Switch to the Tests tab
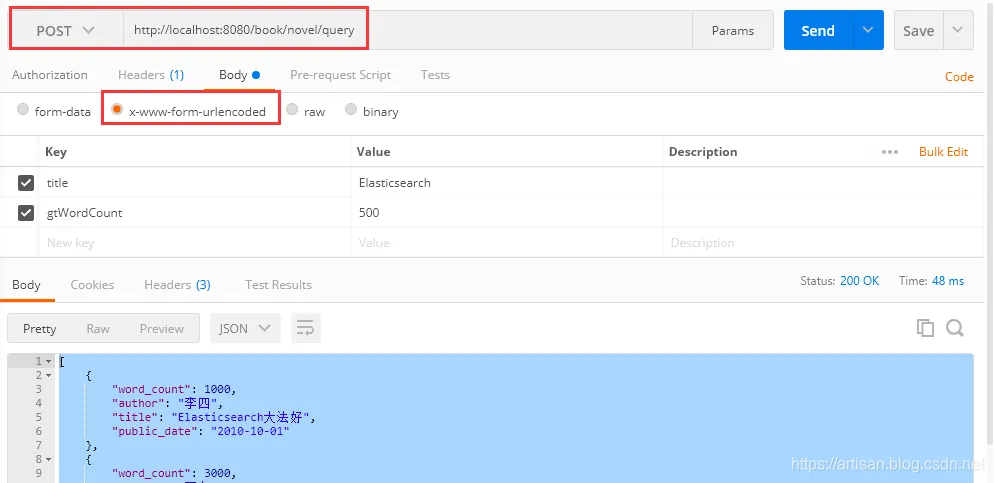 [x=435, y=75]
